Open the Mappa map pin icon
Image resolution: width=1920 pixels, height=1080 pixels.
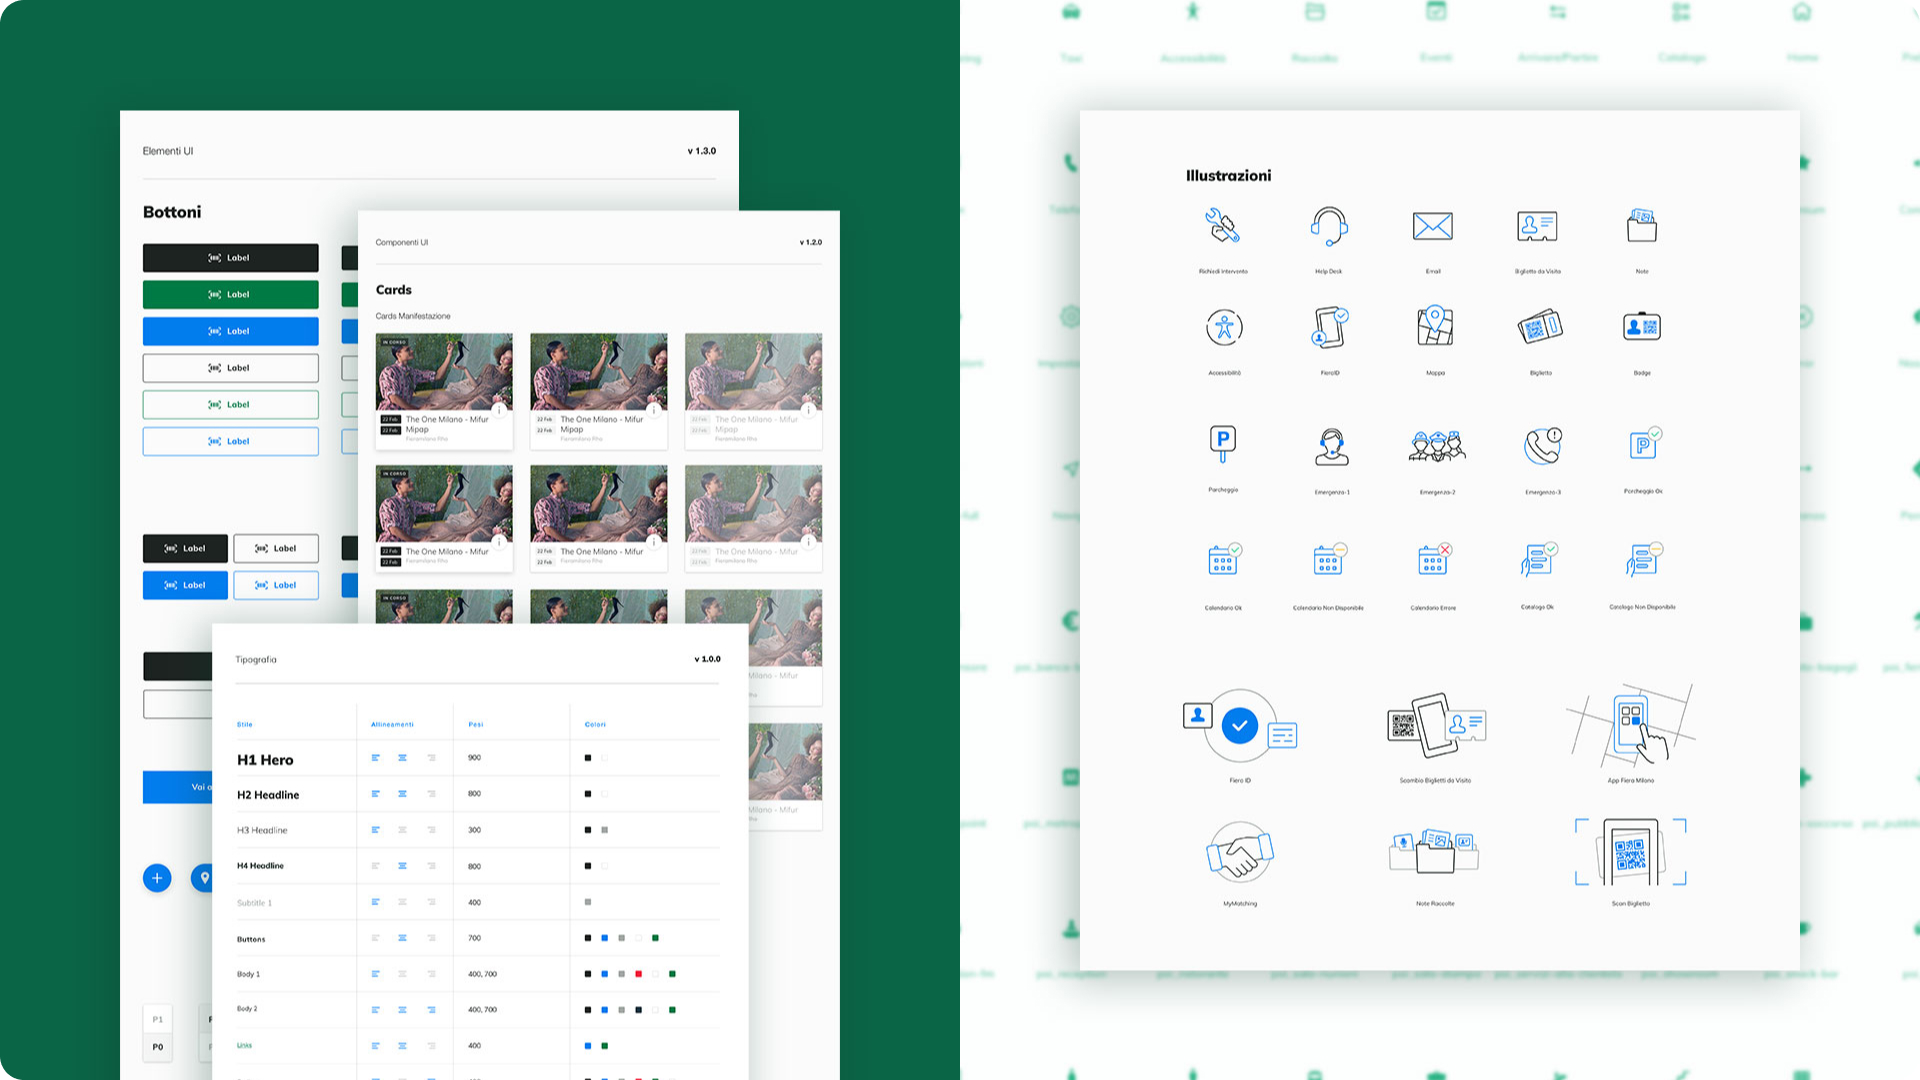pos(1435,326)
